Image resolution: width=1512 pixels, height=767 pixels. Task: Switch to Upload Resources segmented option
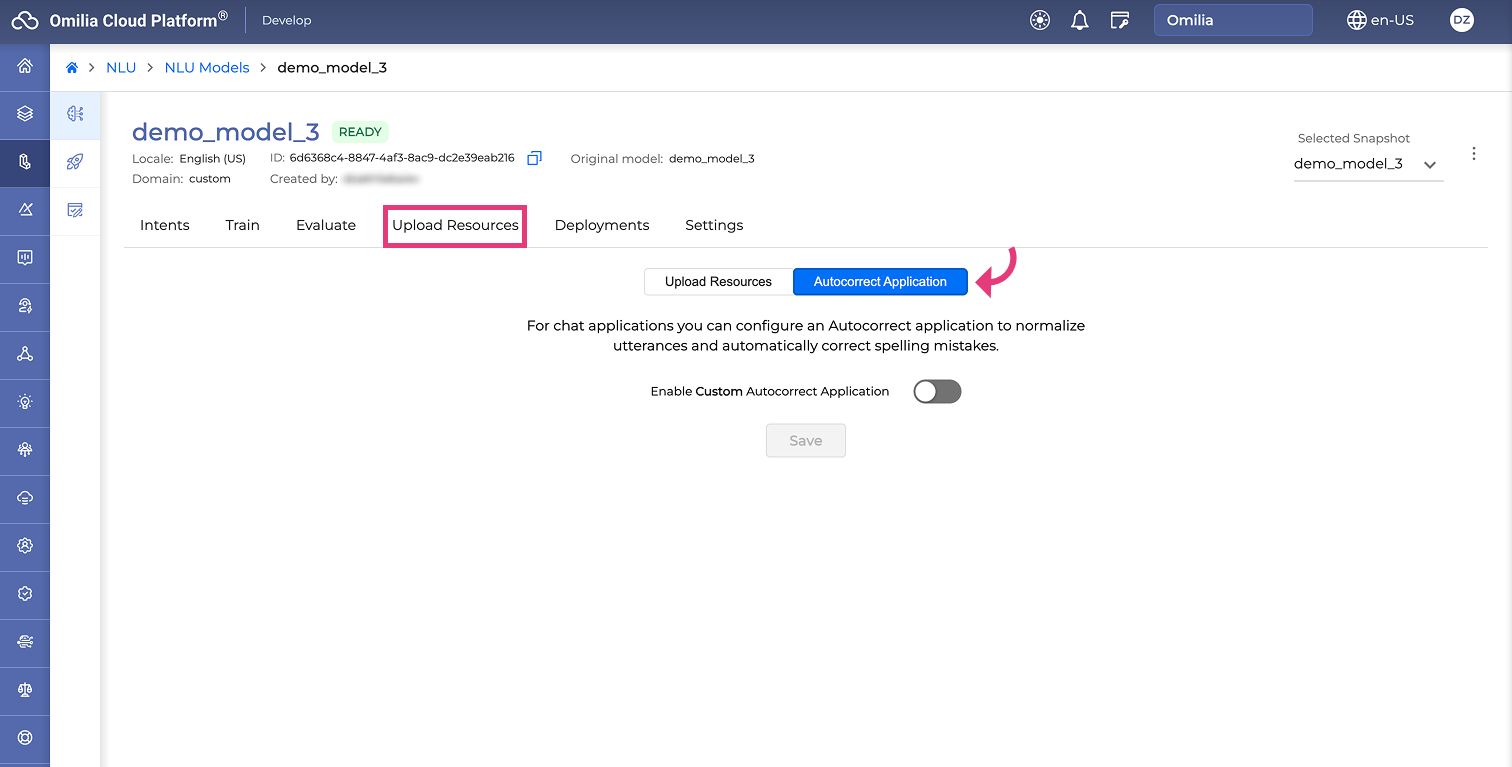[718, 282]
